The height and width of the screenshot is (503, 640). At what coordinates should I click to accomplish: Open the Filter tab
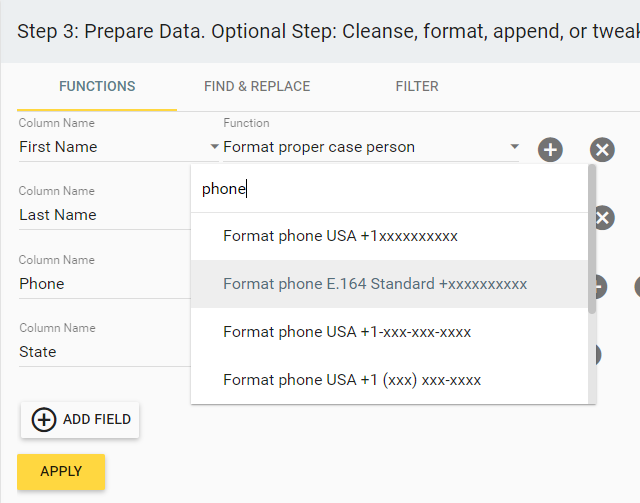coord(417,86)
